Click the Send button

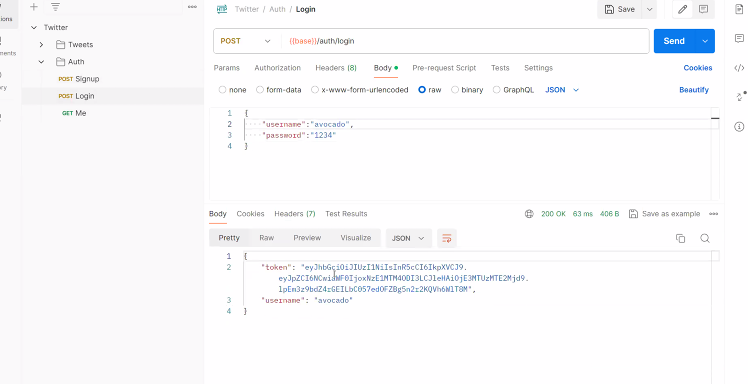pyautogui.click(x=675, y=41)
